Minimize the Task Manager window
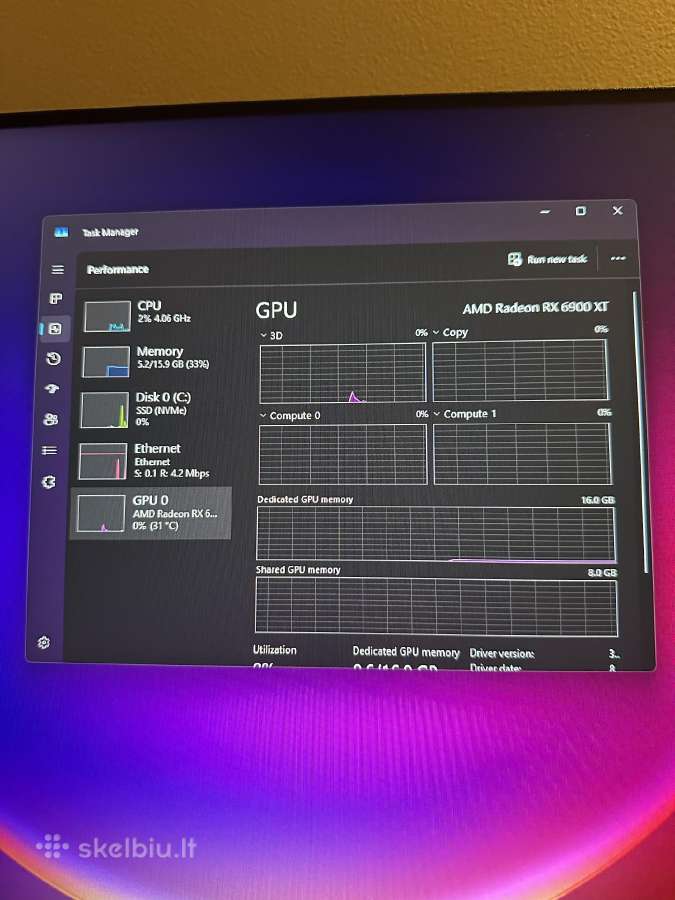Screen dimensions: 675x900 coord(545,212)
